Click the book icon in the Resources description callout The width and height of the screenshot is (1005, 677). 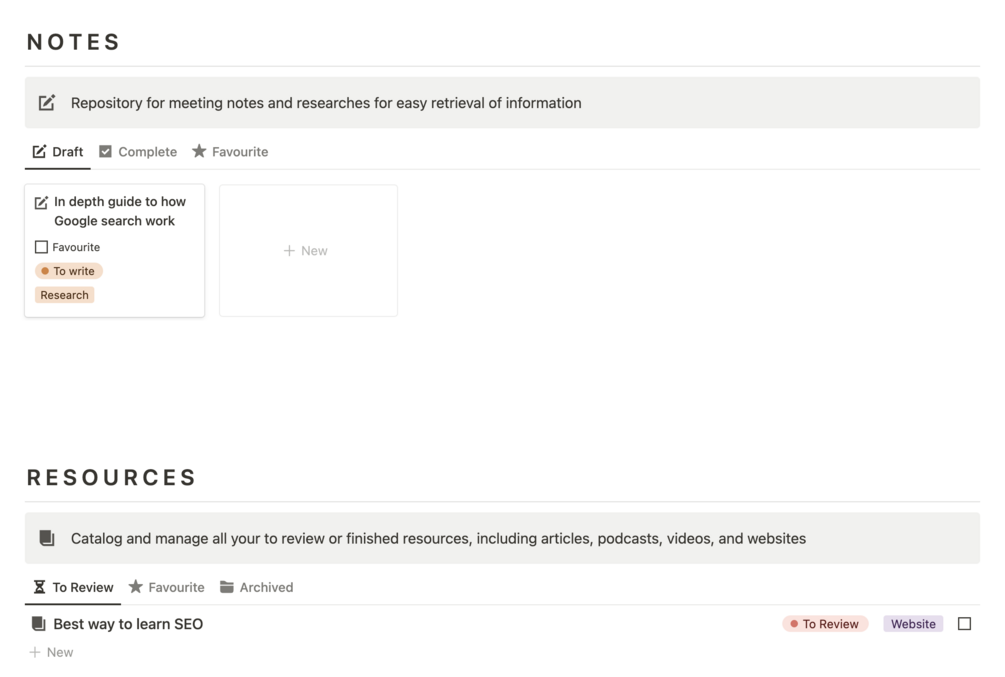coord(47,538)
